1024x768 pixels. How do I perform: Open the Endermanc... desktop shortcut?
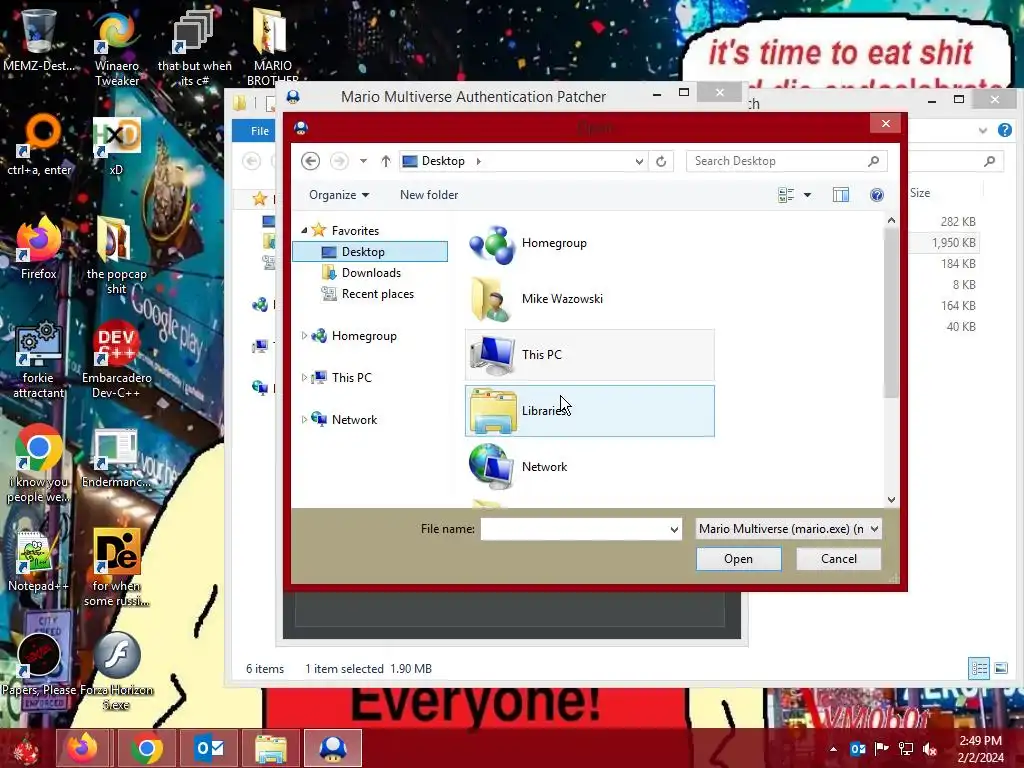[116, 457]
